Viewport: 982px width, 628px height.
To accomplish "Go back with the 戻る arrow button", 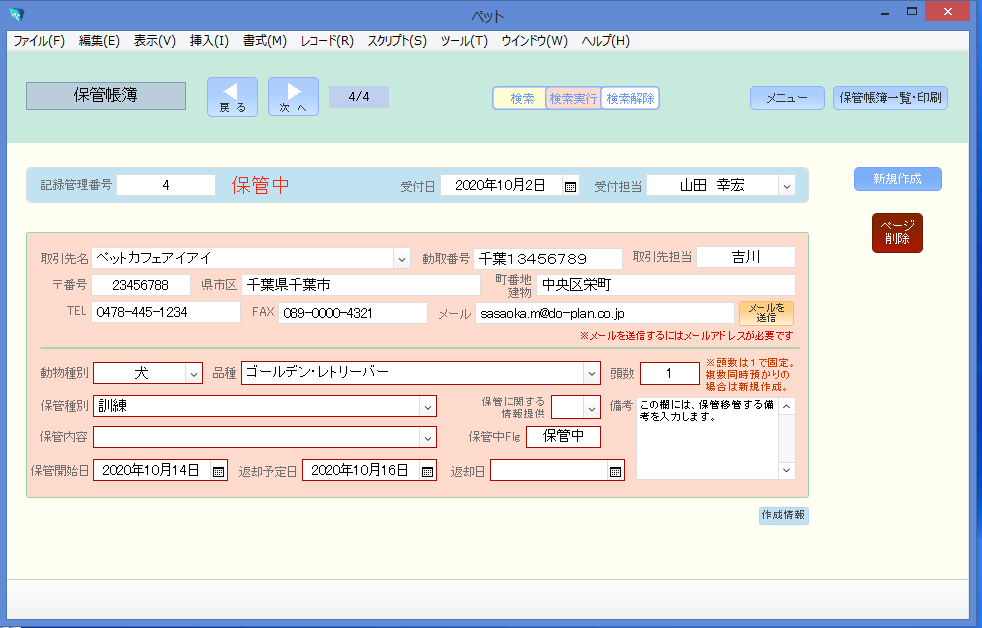I will 232,97.
